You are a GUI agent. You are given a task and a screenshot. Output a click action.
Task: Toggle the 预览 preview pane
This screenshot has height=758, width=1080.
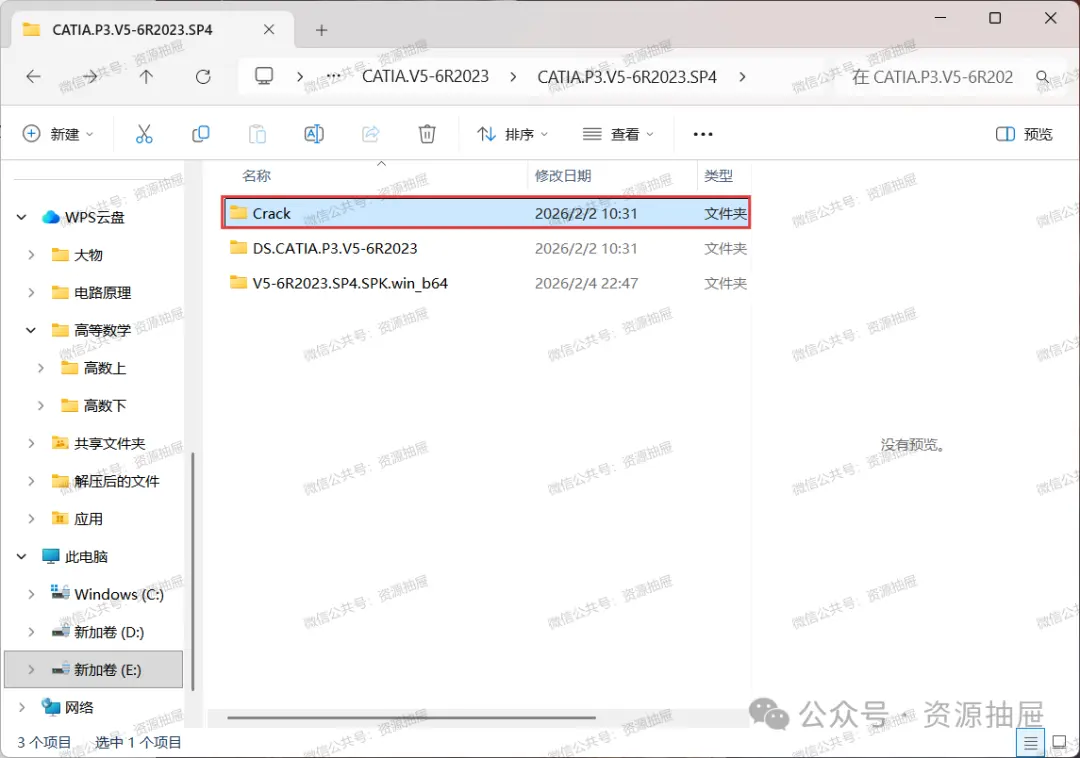[1024, 134]
